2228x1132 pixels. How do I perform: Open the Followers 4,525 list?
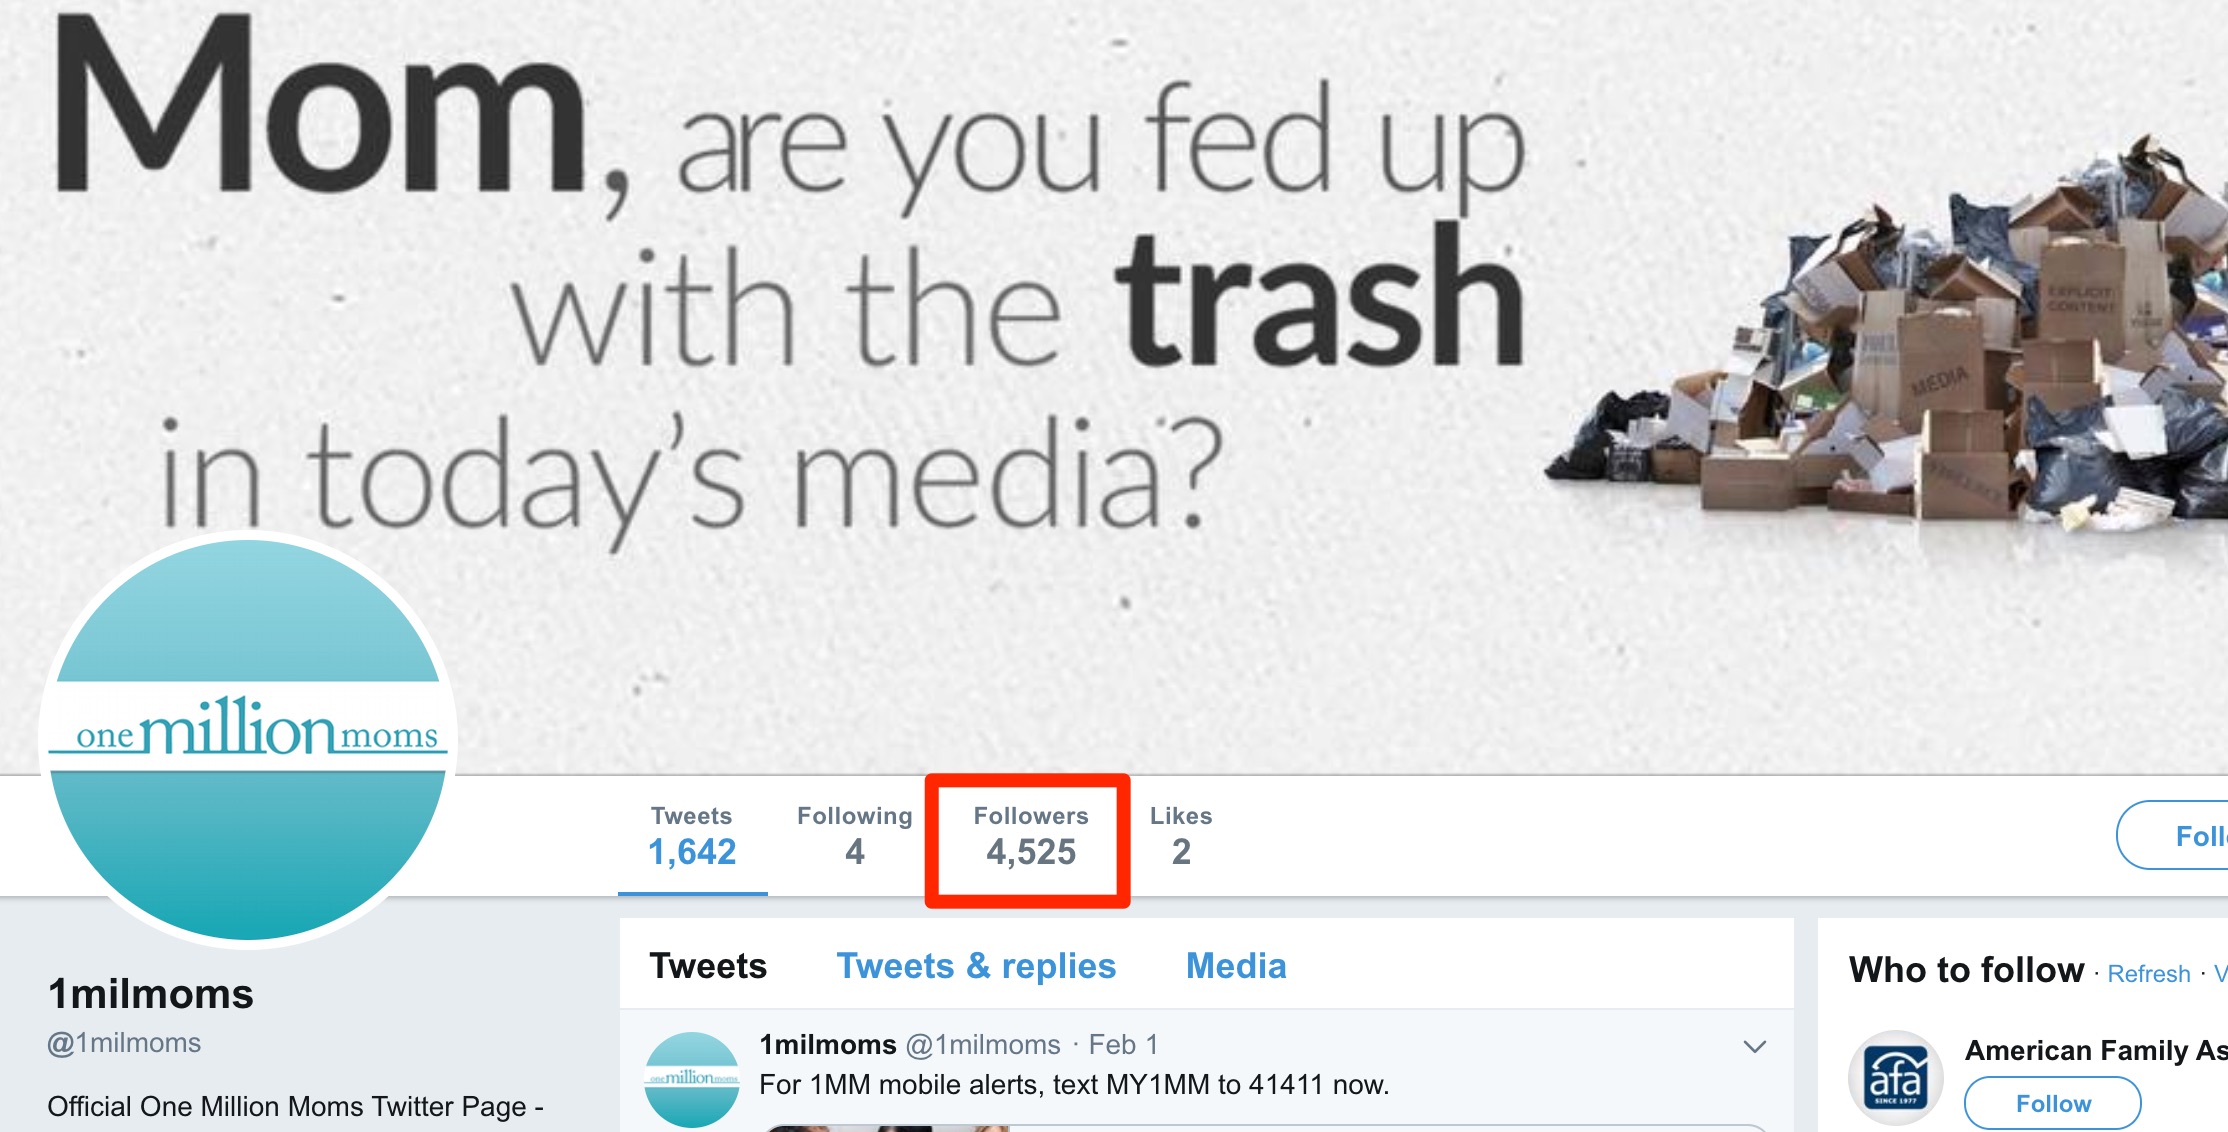click(x=1031, y=836)
